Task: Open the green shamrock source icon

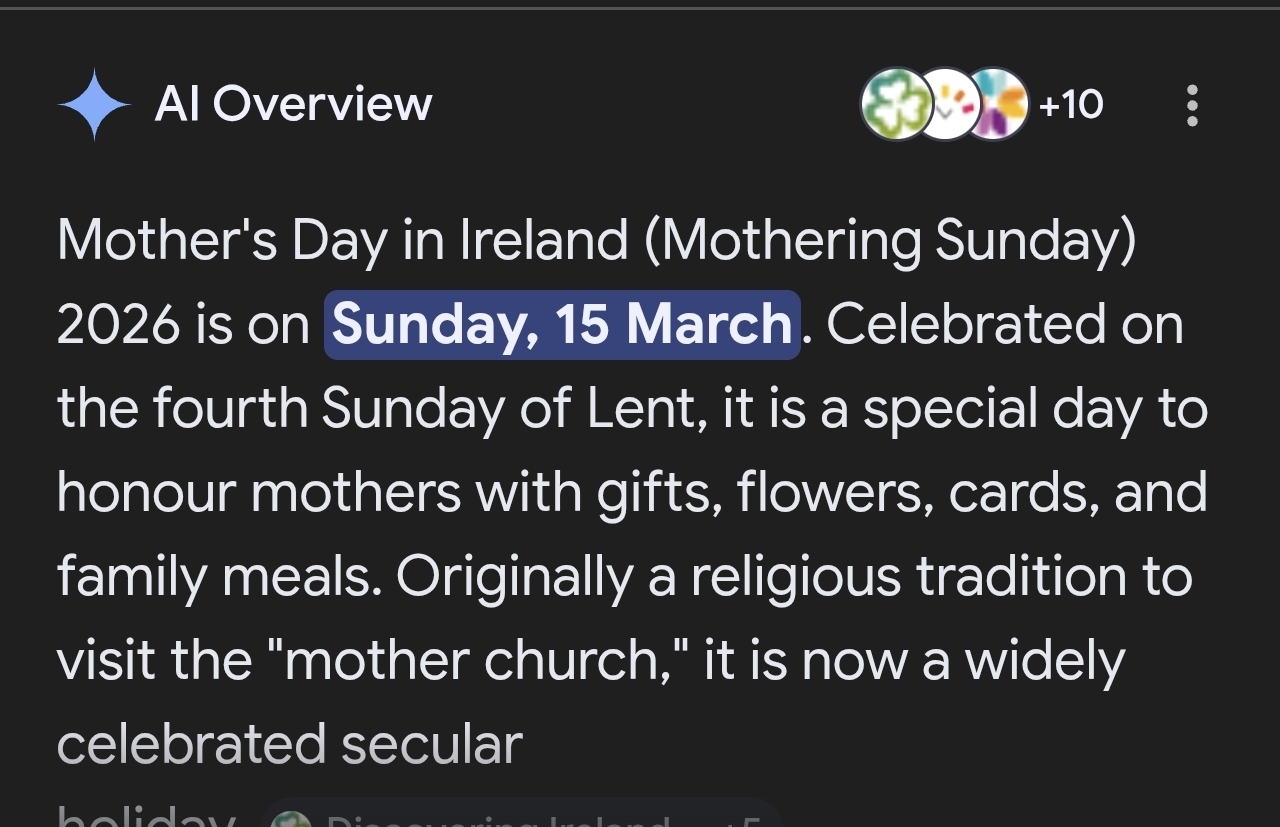Action: (895, 104)
